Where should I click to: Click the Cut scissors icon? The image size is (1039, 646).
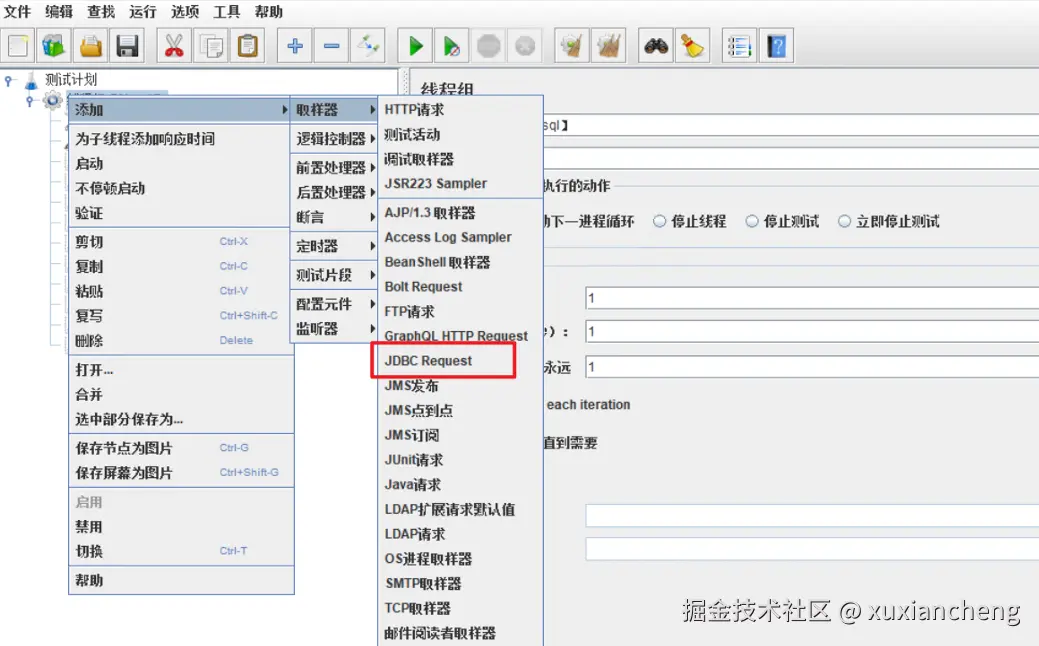point(174,46)
